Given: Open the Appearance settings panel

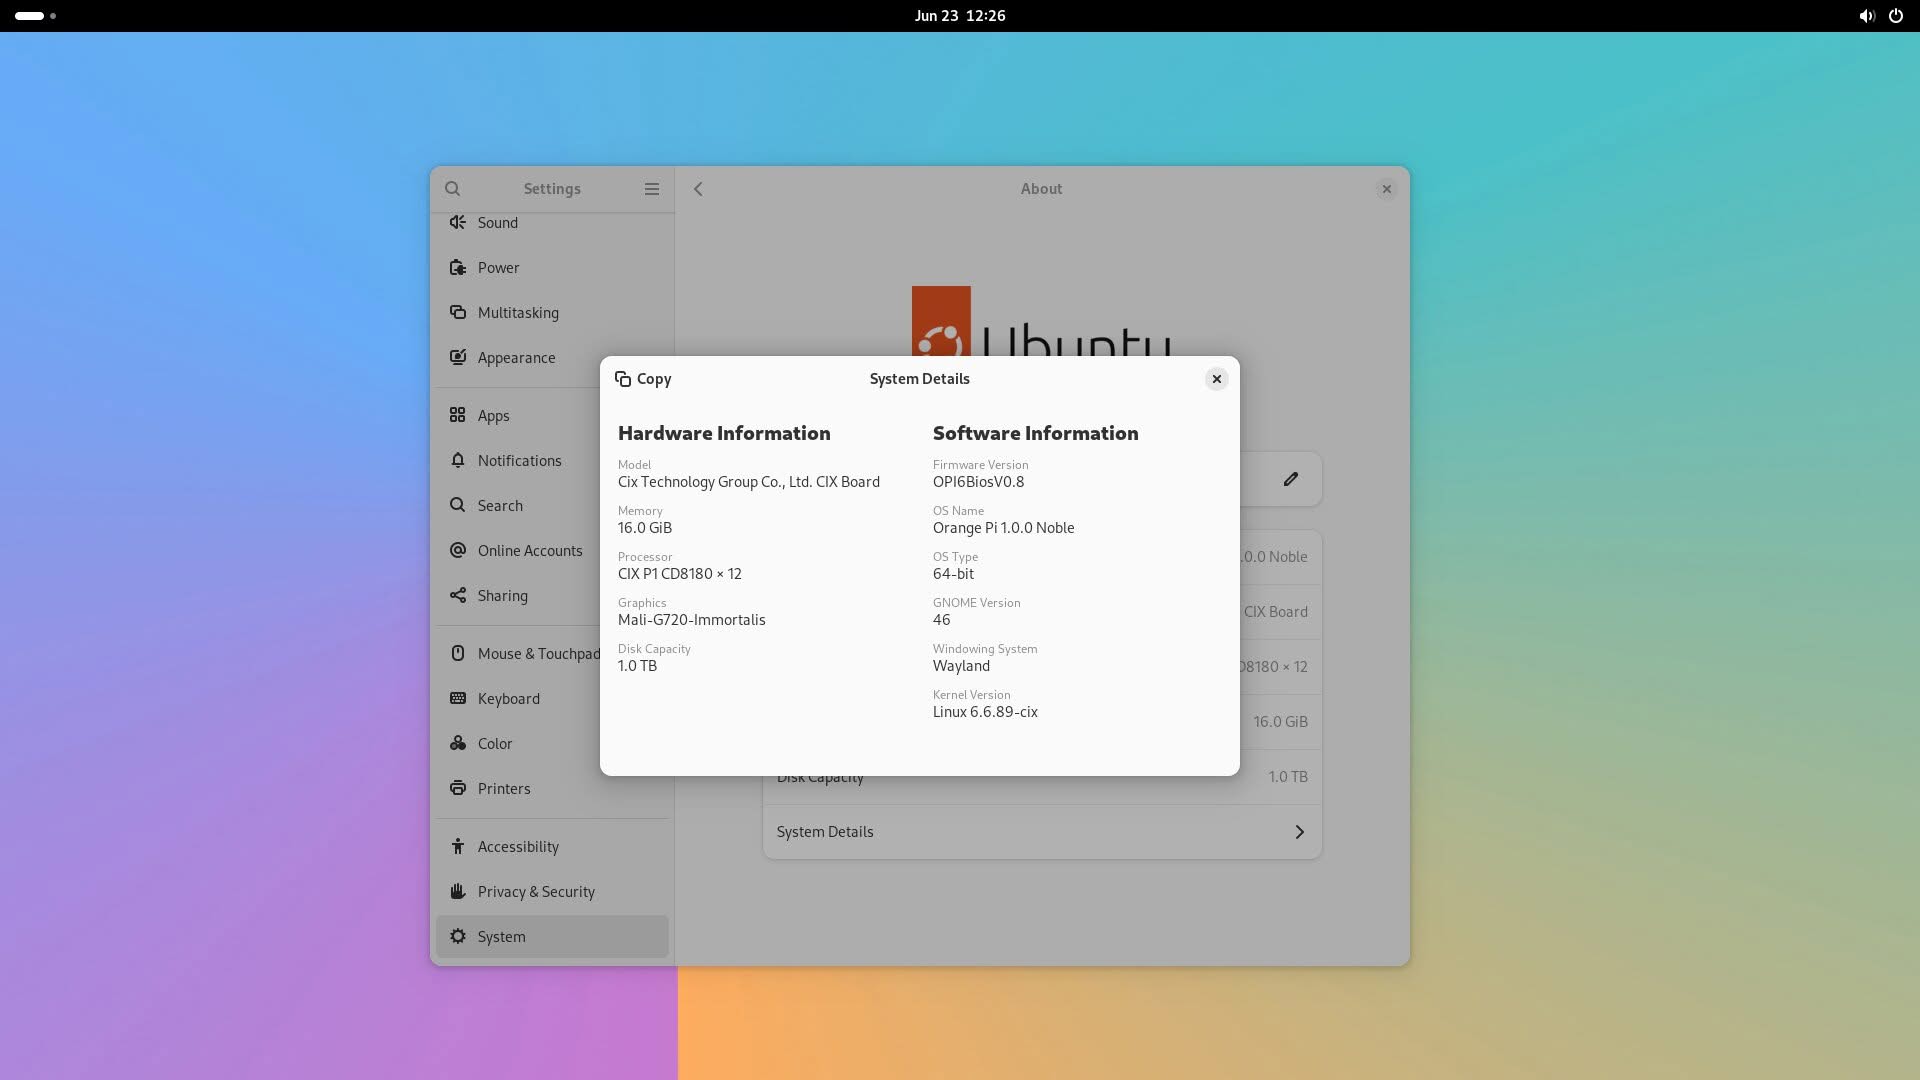Looking at the screenshot, I should tap(552, 357).
